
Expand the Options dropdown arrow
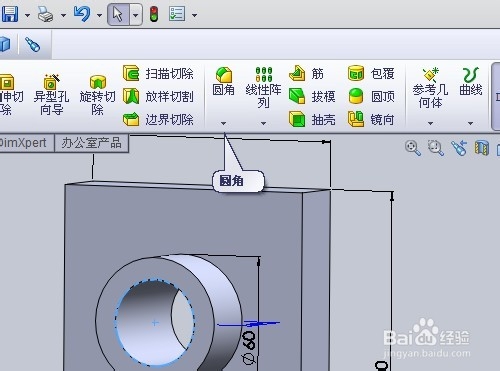click(x=195, y=15)
